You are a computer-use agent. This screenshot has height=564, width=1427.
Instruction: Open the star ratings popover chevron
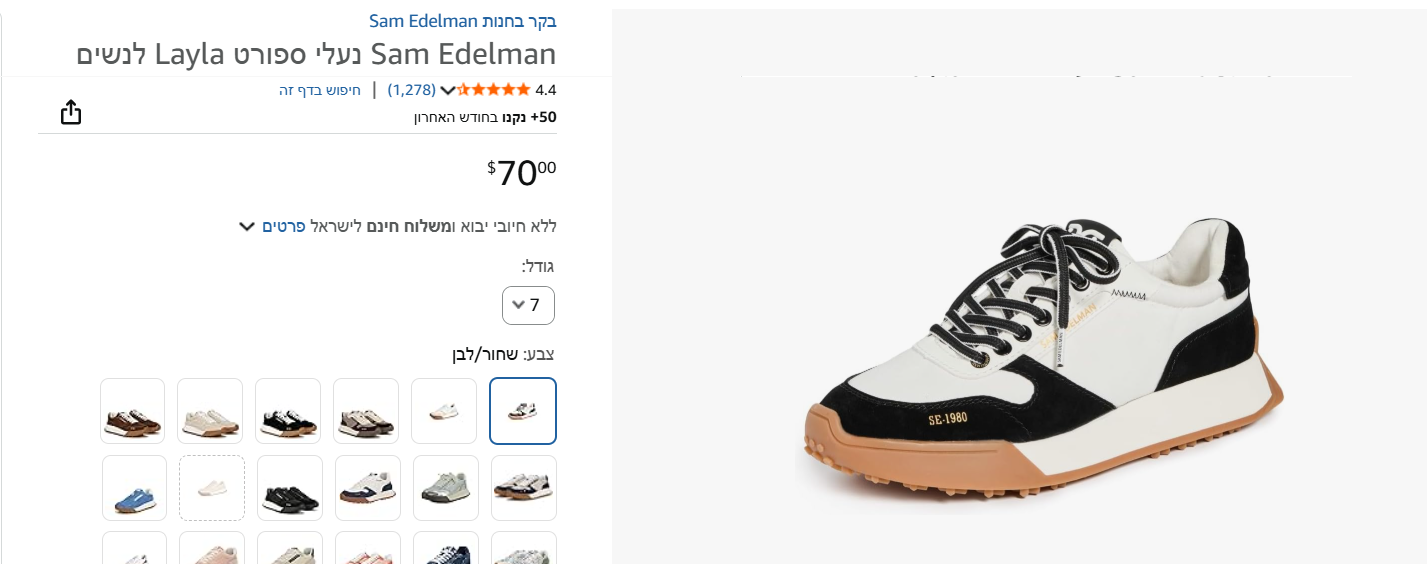tap(448, 90)
